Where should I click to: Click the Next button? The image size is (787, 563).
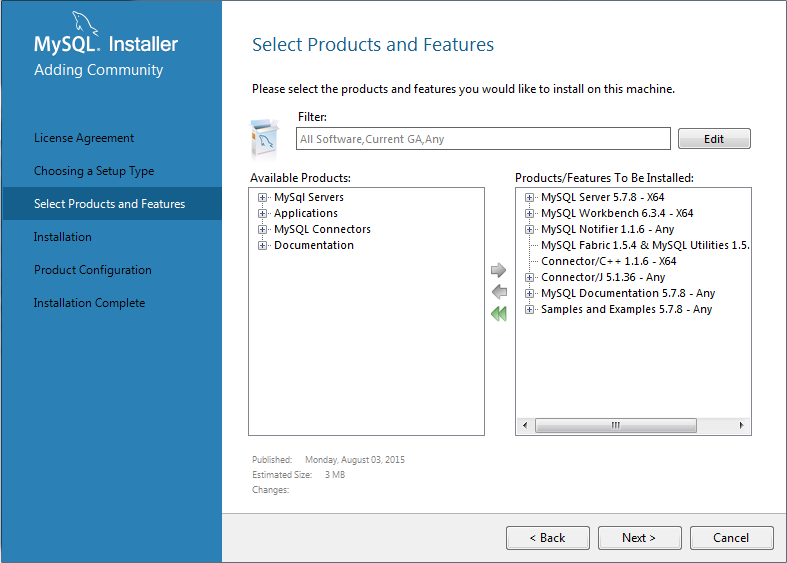(x=639, y=538)
